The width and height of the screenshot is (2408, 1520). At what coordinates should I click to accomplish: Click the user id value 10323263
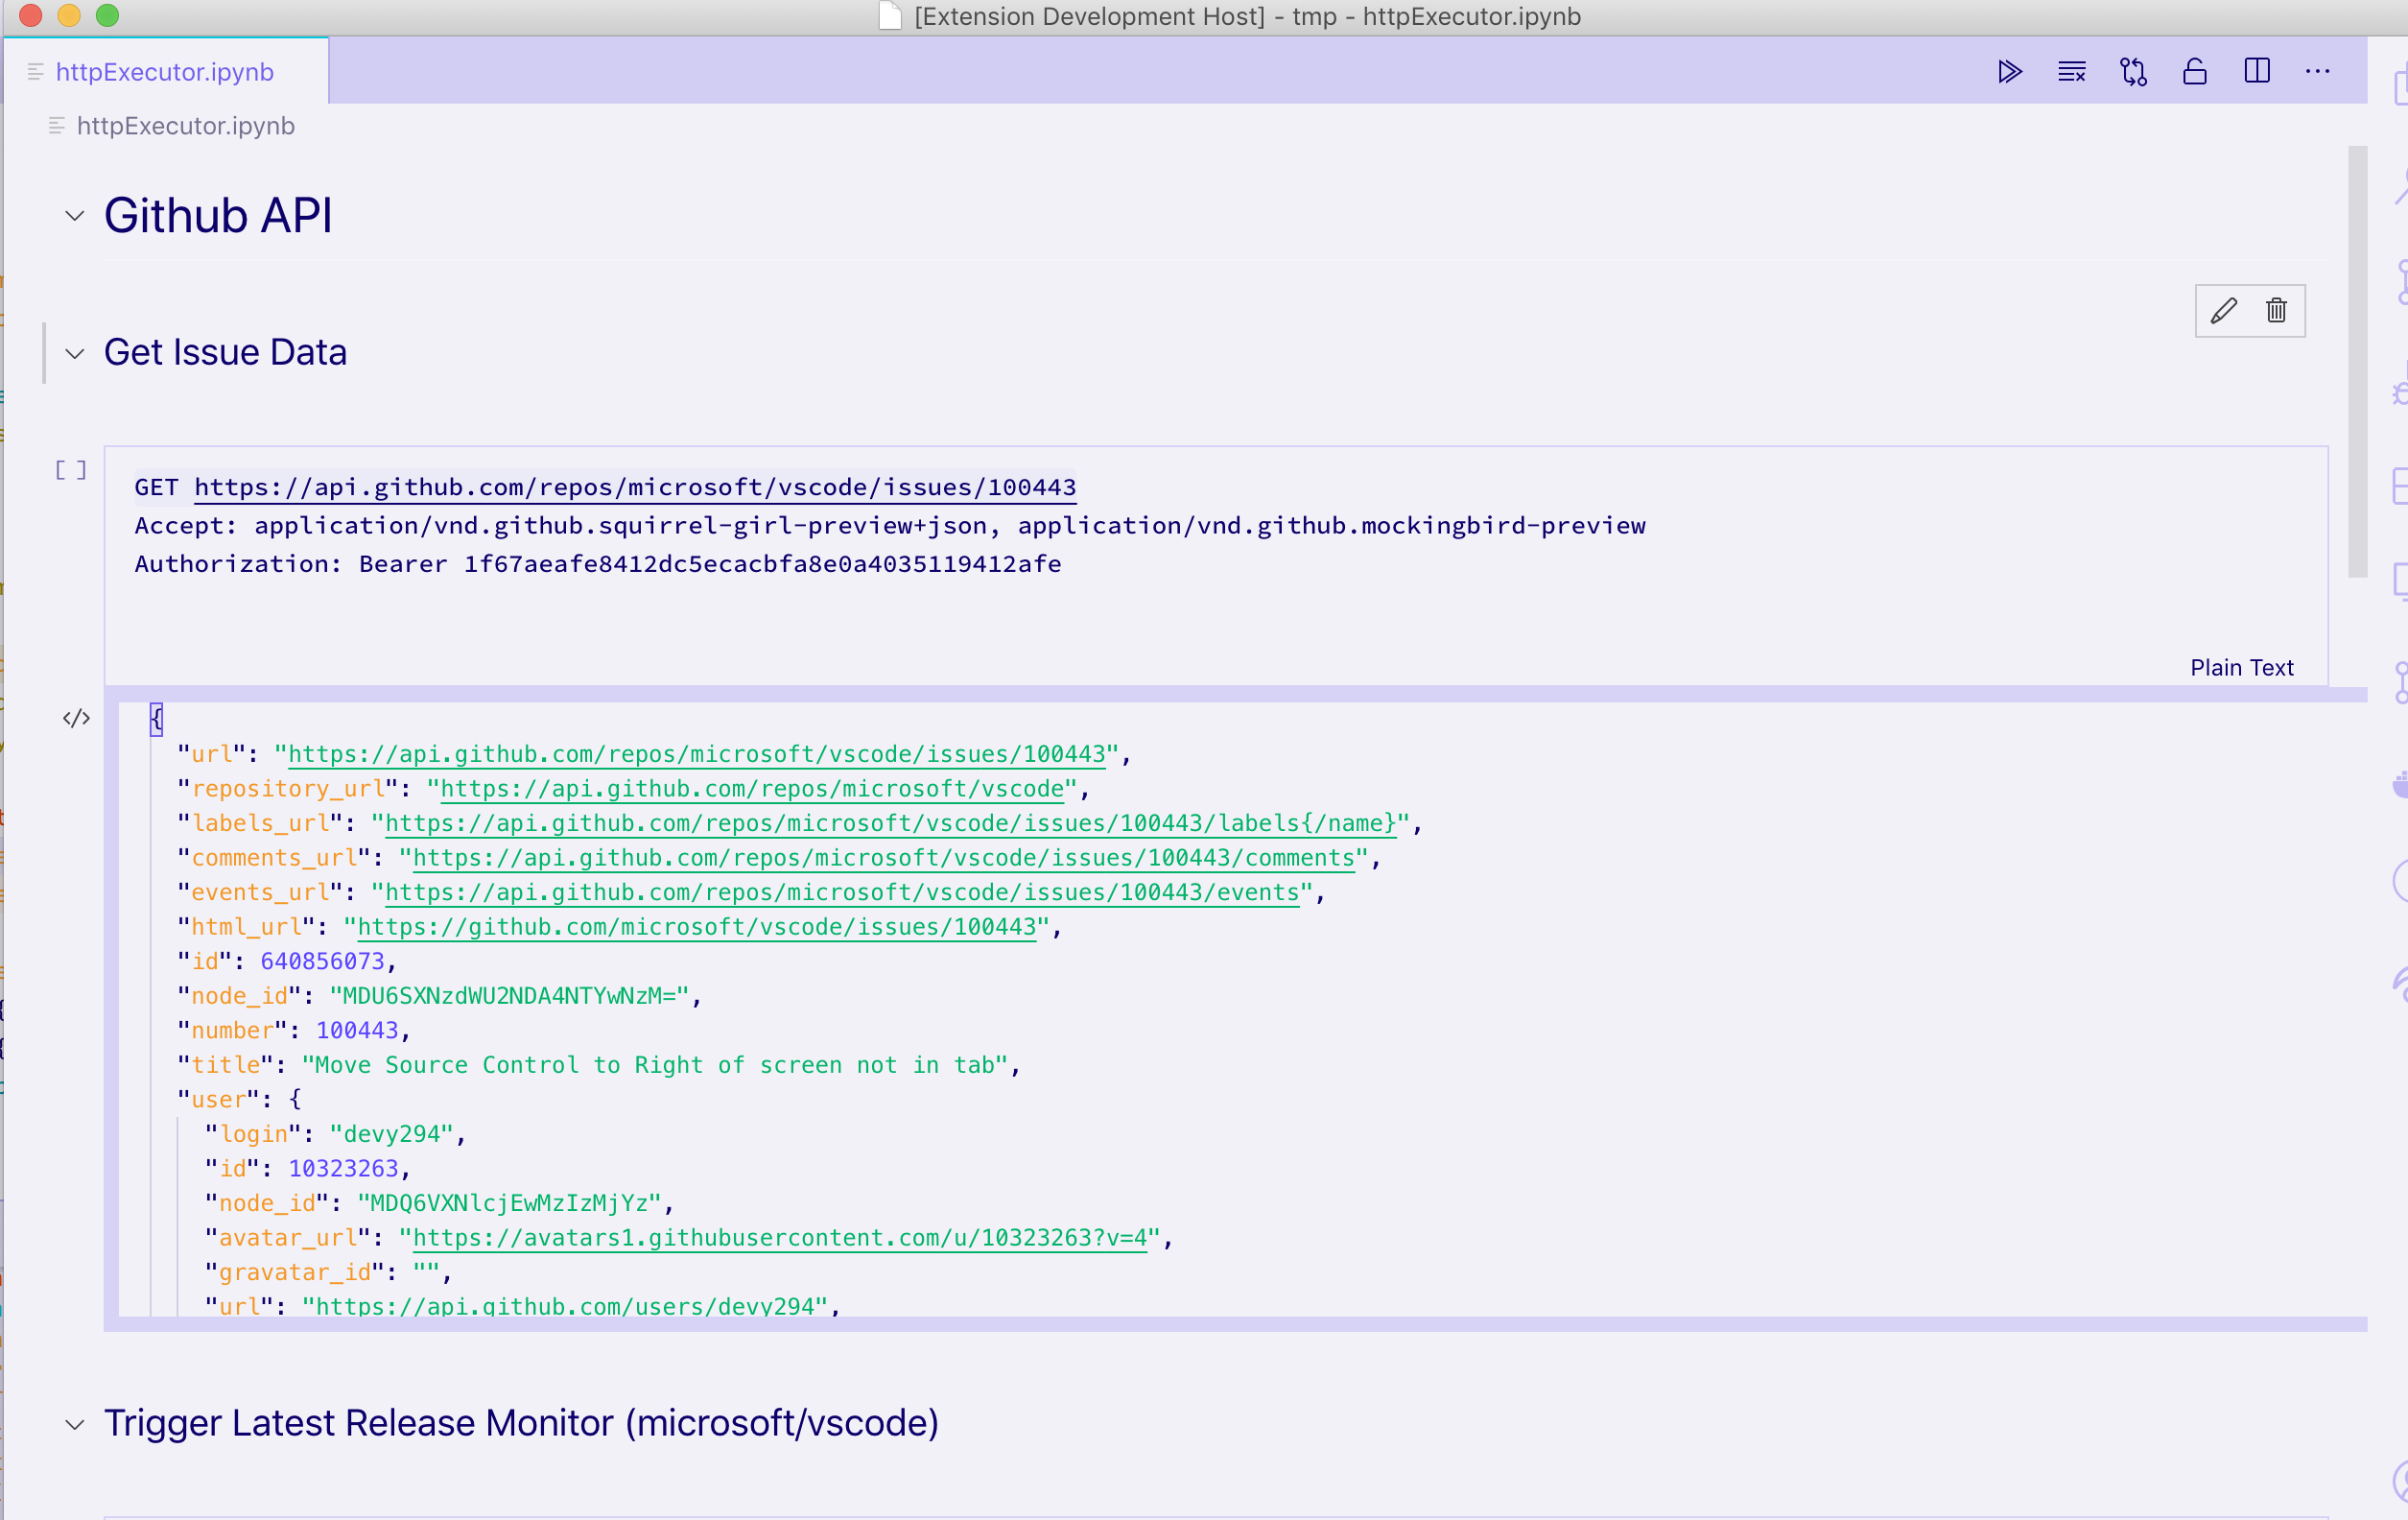coord(343,1169)
